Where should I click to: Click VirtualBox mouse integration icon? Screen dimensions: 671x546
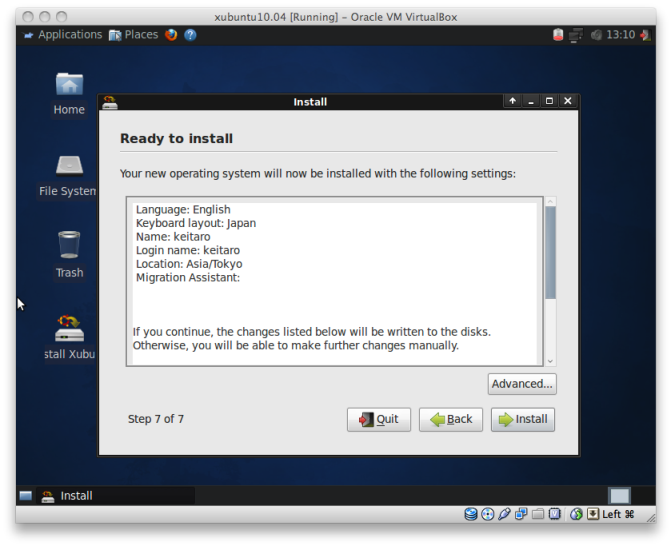tap(576, 514)
